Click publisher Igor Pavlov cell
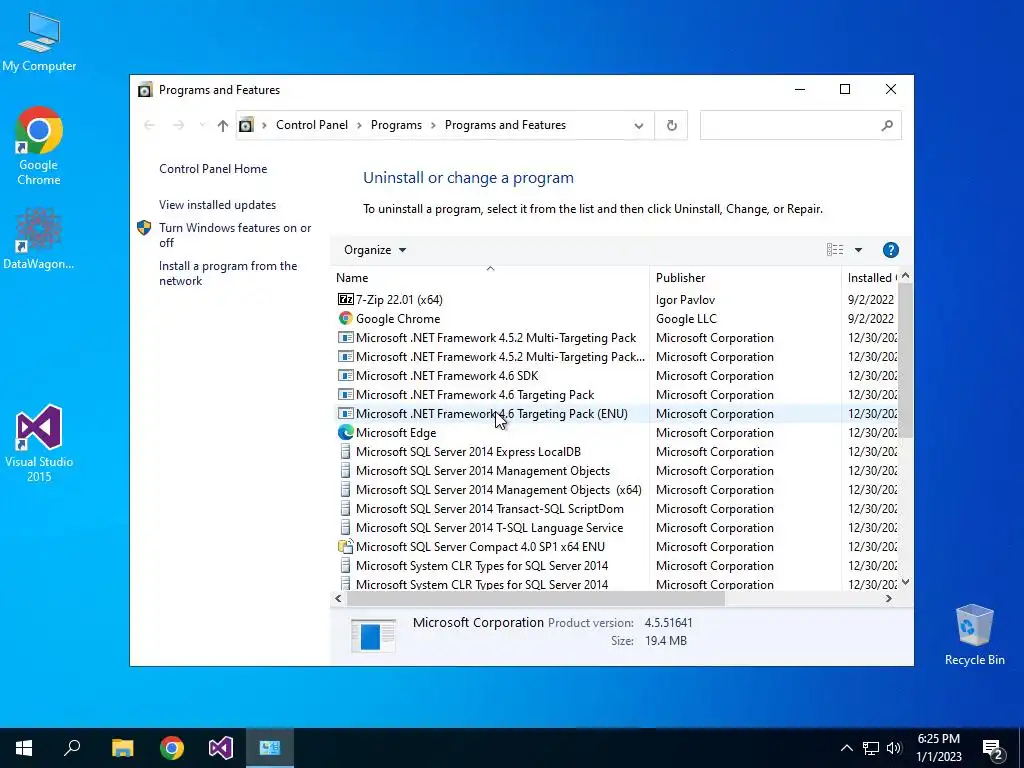The width and height of the screenshot is (1024, 768). [x=685, y=300]
